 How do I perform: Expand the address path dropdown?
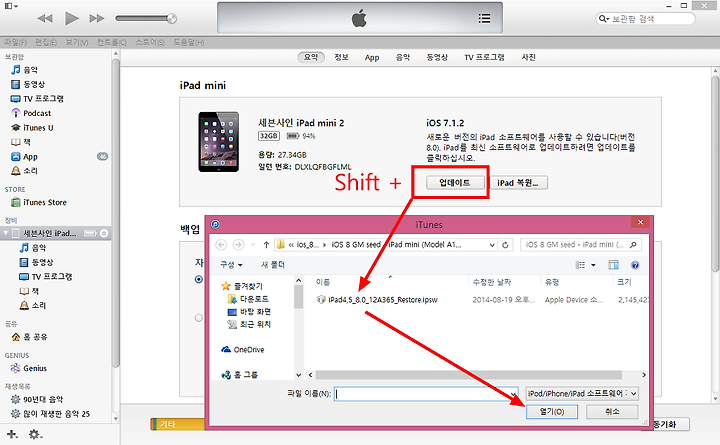click(x=492, y=245)
